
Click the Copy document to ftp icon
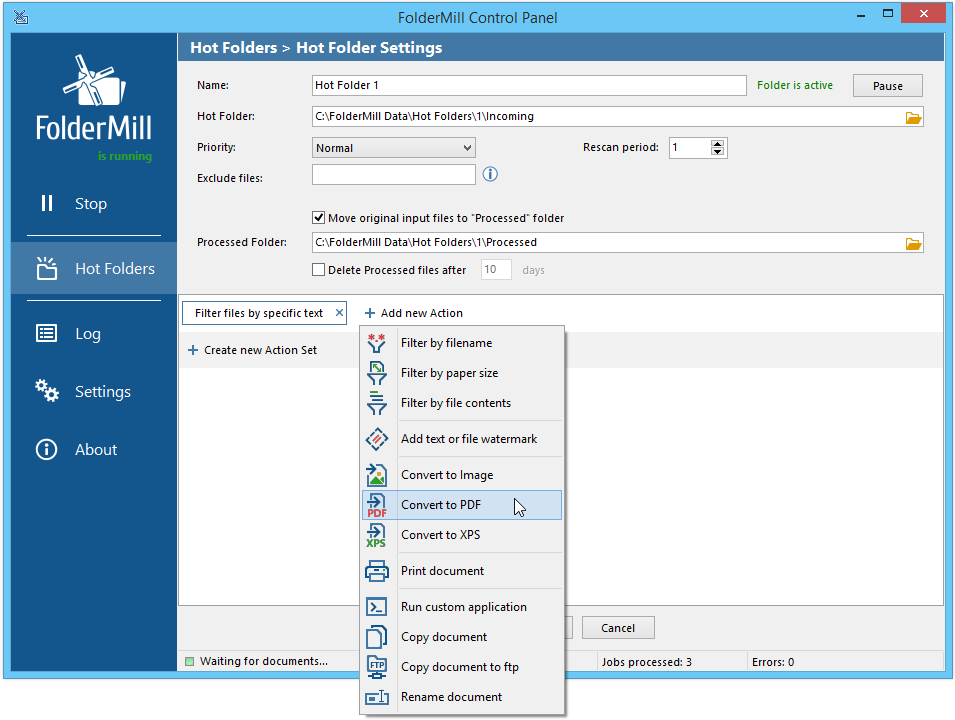(377, 667)
